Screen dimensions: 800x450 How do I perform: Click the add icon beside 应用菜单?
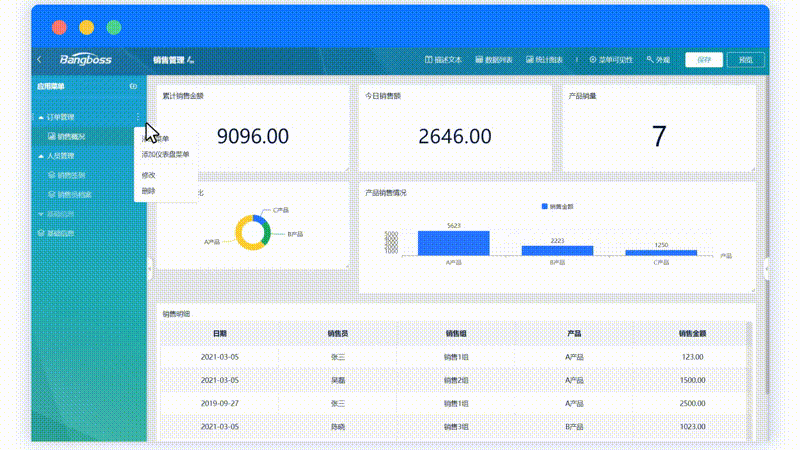134,88
